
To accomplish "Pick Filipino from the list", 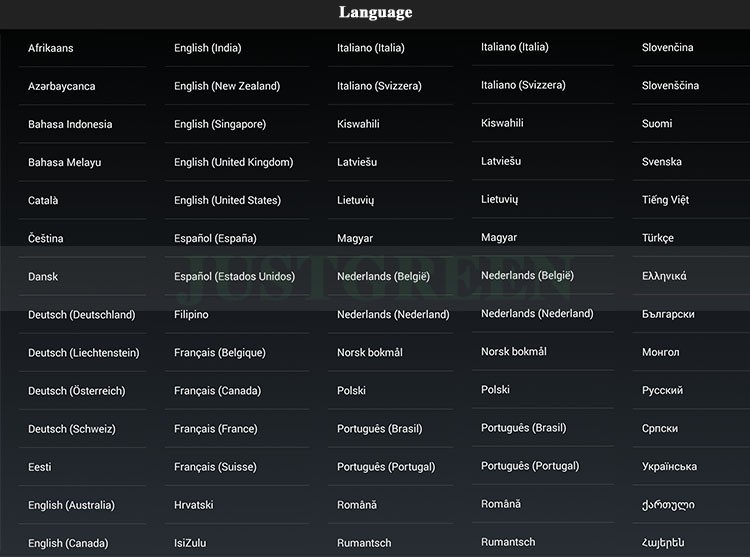I will pyautogui.click(x=191, y=314).
